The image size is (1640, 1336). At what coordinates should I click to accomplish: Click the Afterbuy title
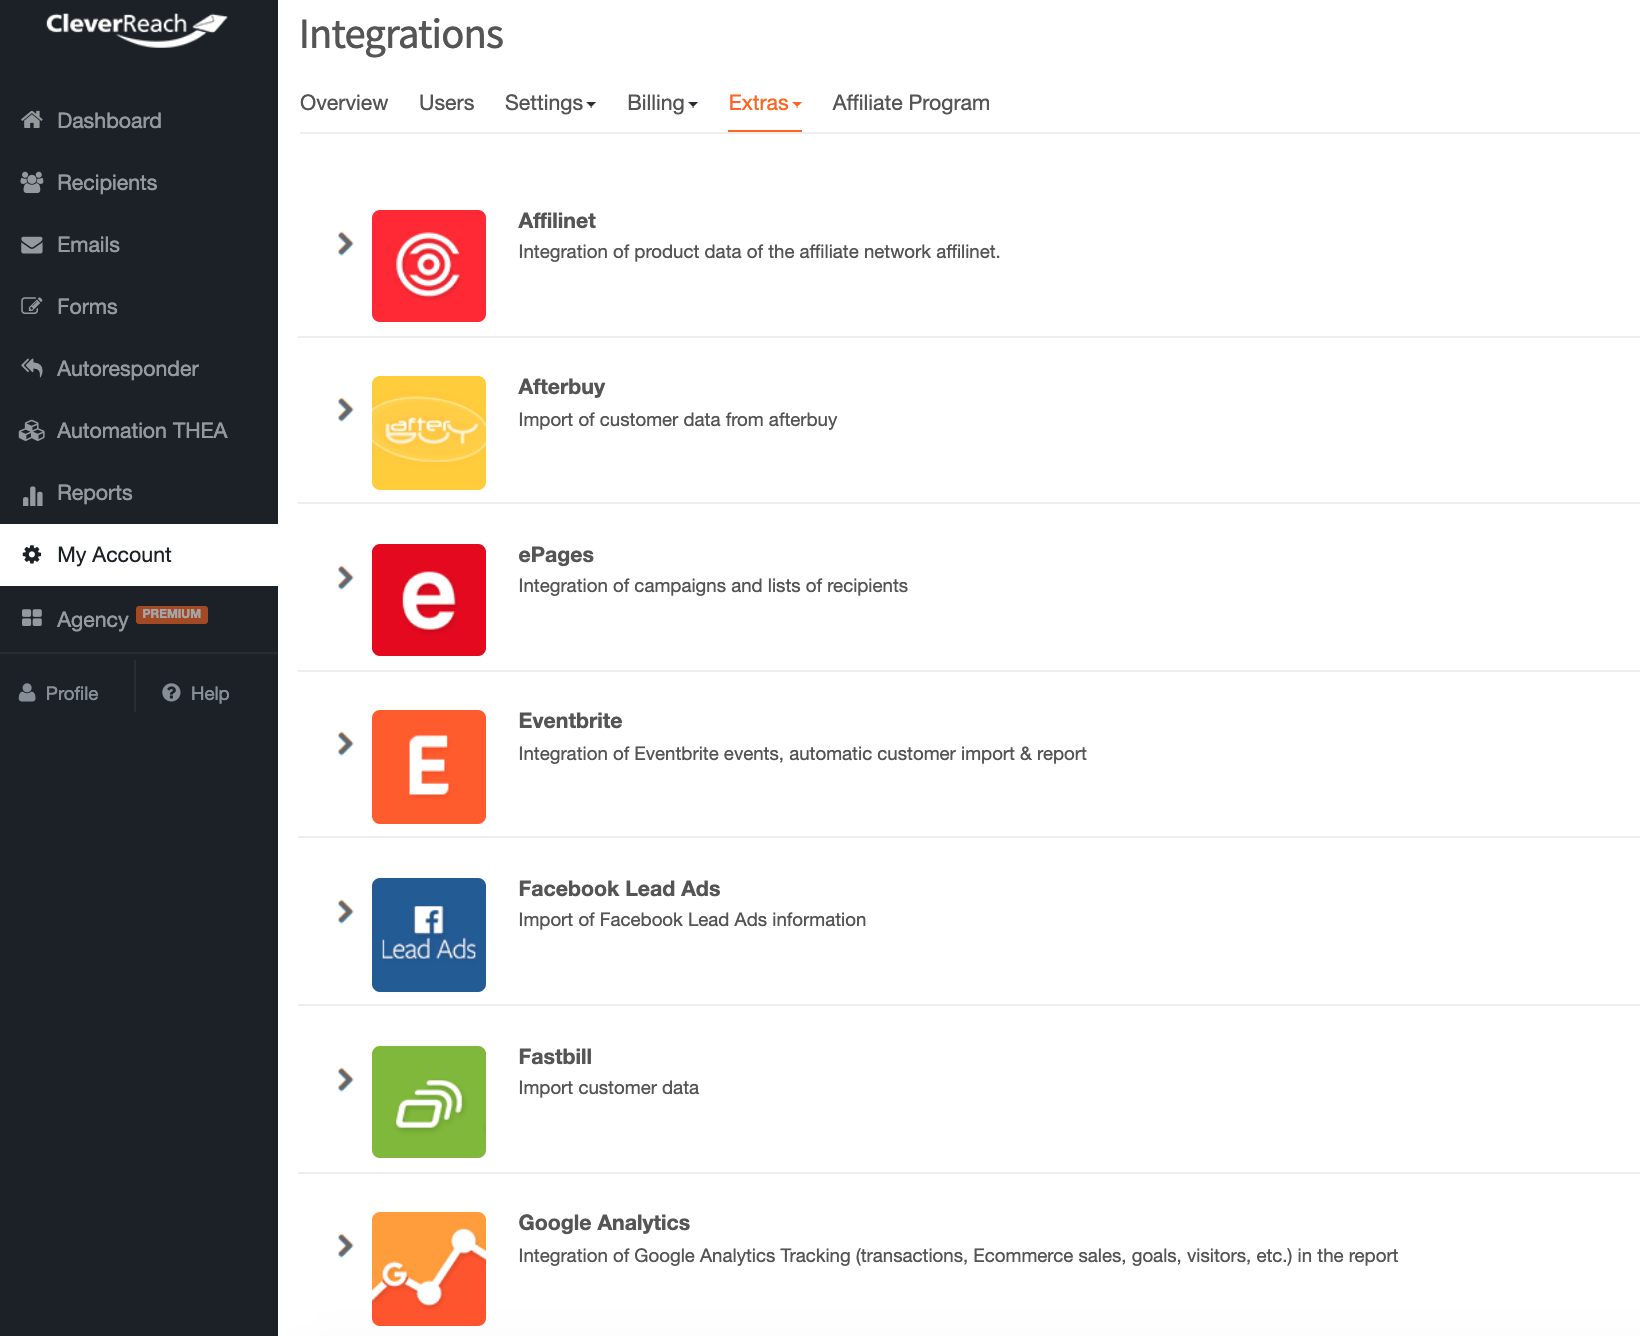561,387
